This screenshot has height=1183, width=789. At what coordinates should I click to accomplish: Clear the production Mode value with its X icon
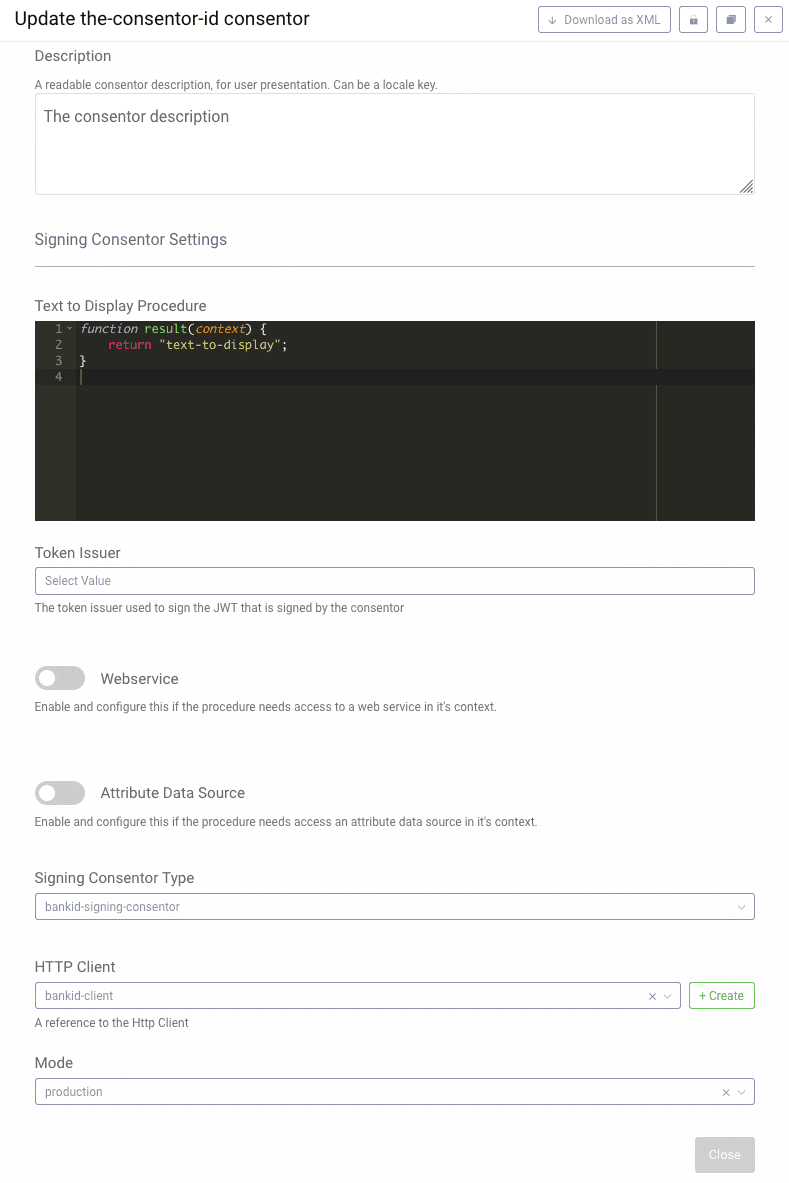coord(726,1091)
